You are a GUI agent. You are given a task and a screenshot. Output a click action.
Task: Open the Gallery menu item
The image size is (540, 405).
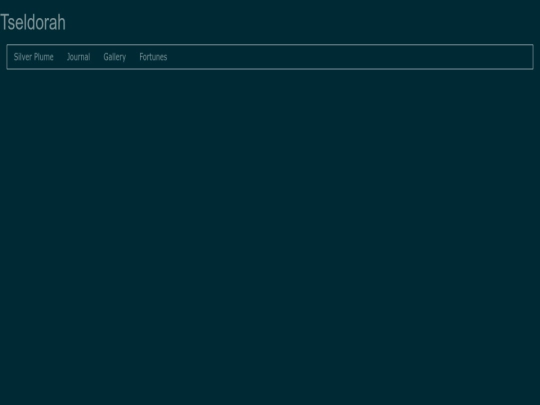click(x=115, y=57)
